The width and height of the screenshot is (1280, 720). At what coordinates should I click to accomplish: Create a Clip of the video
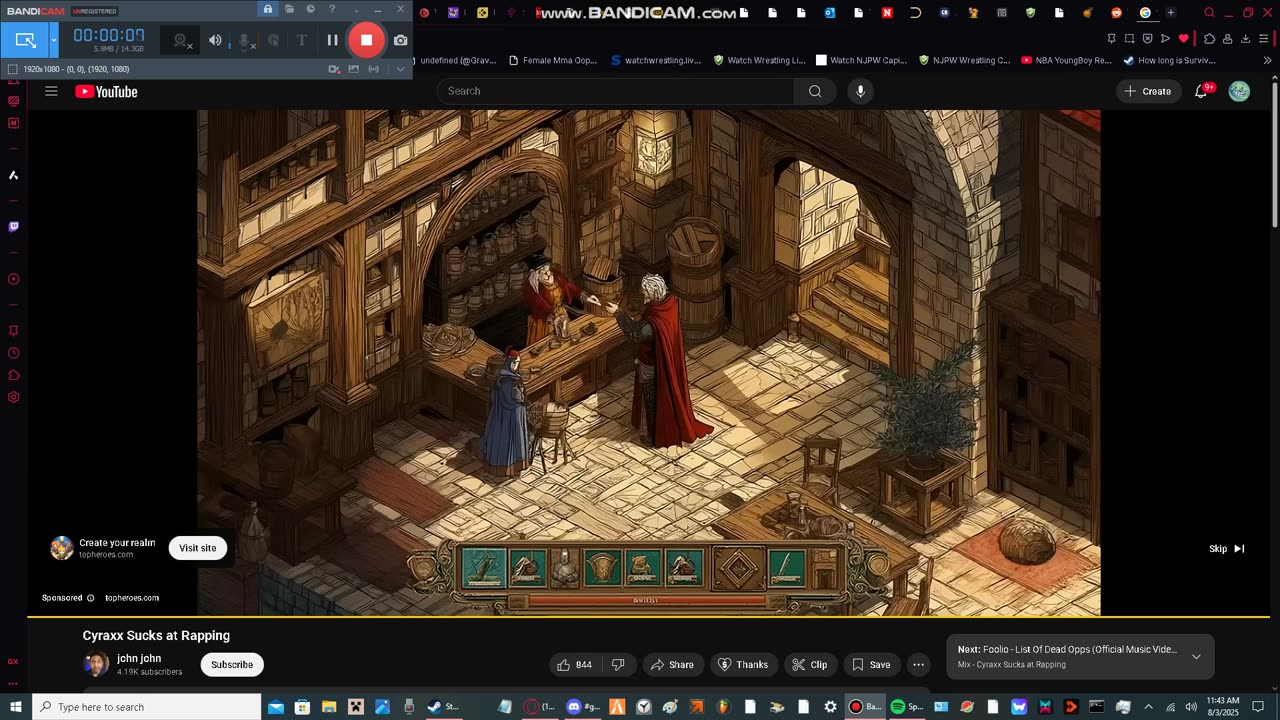click(809, 664)
